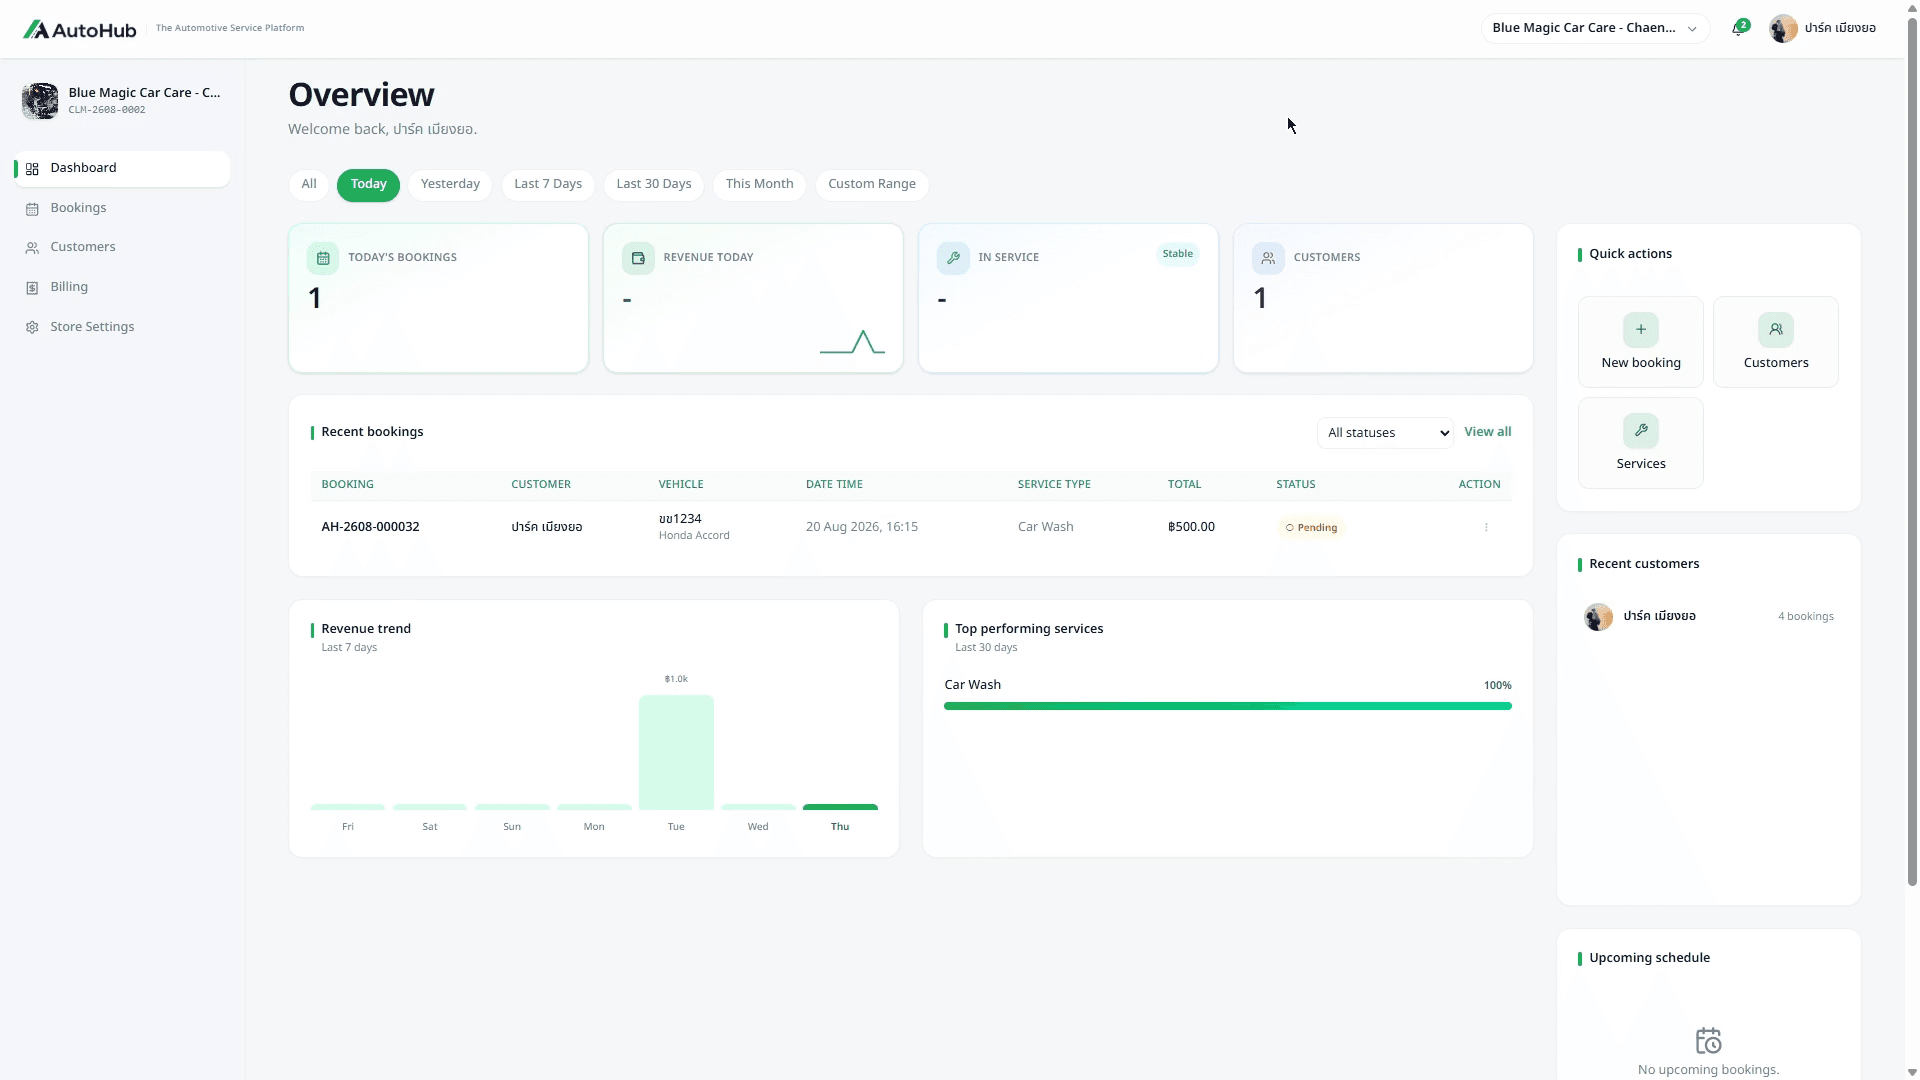Click the Customers people icon in sidebar
The image size is (1920, 1080).
(32, 248)
